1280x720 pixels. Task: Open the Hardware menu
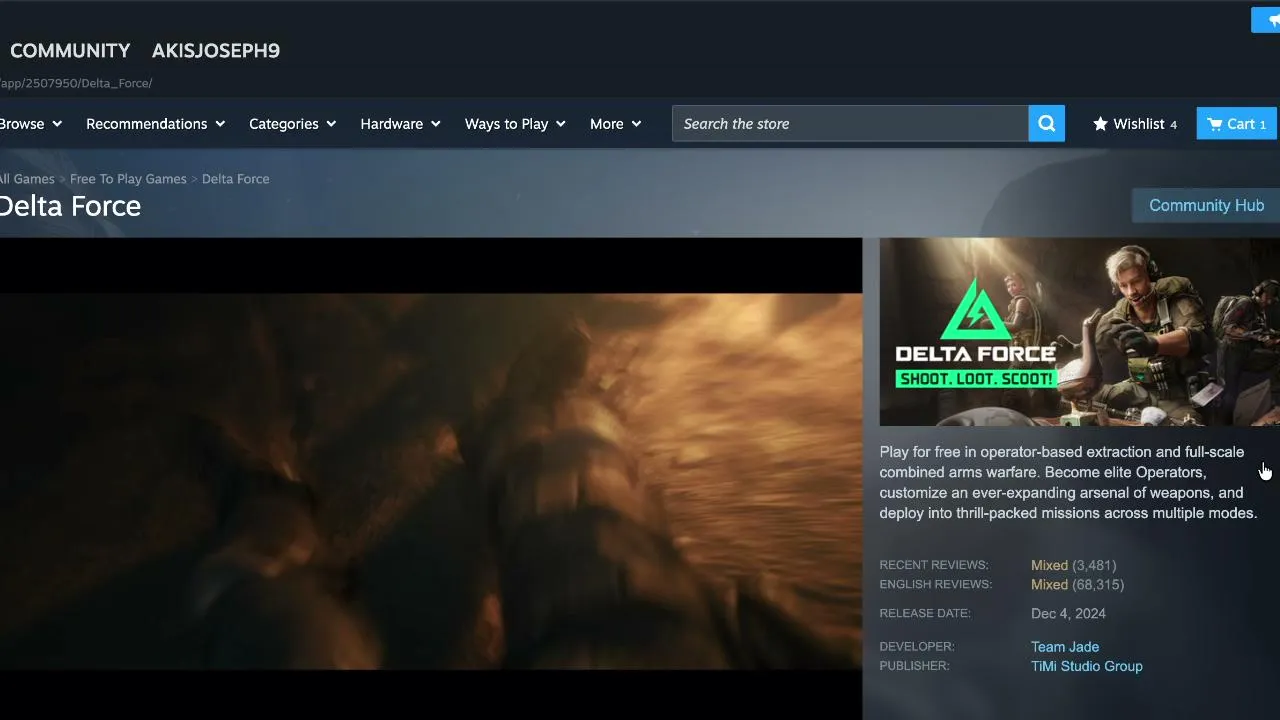[400, 124]
